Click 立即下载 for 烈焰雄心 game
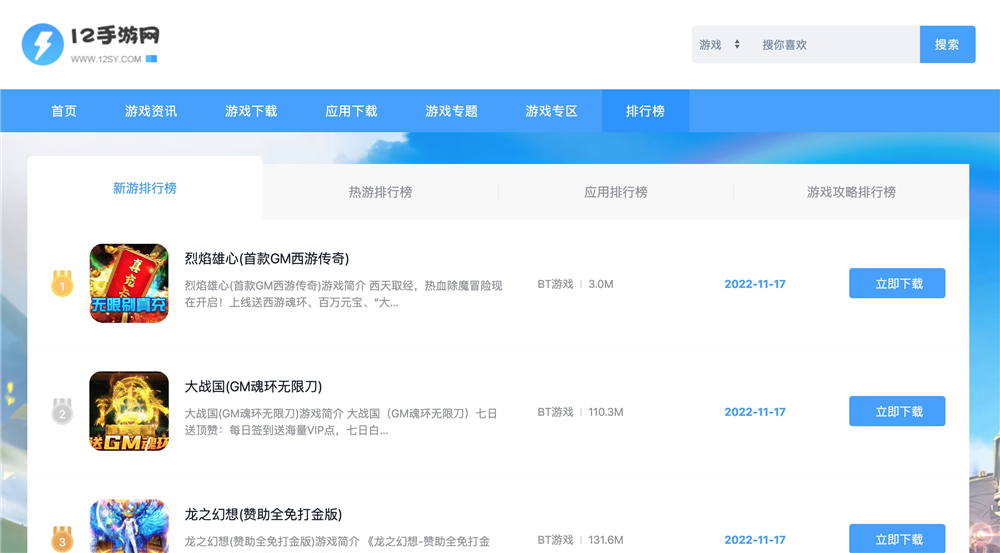 tap(897, 284)
